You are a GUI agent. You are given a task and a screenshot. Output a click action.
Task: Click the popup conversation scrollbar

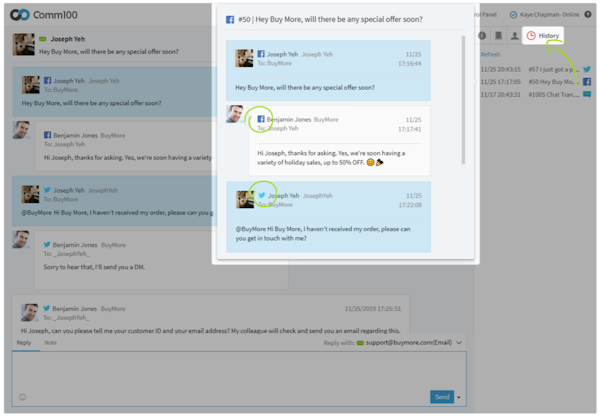[463, 100]
